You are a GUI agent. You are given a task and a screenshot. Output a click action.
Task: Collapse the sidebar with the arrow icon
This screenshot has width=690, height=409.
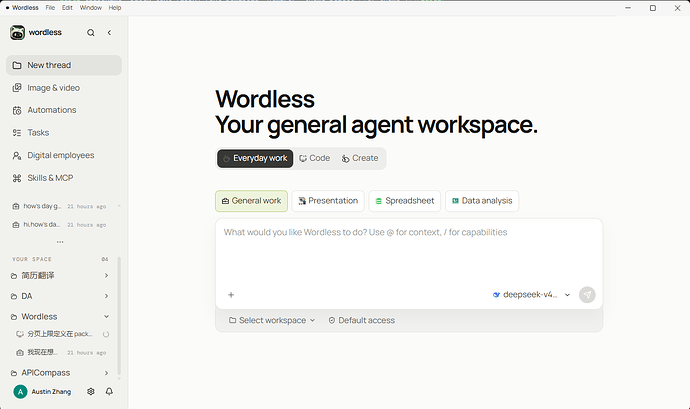pyautogui.click(x=109, y=33)
